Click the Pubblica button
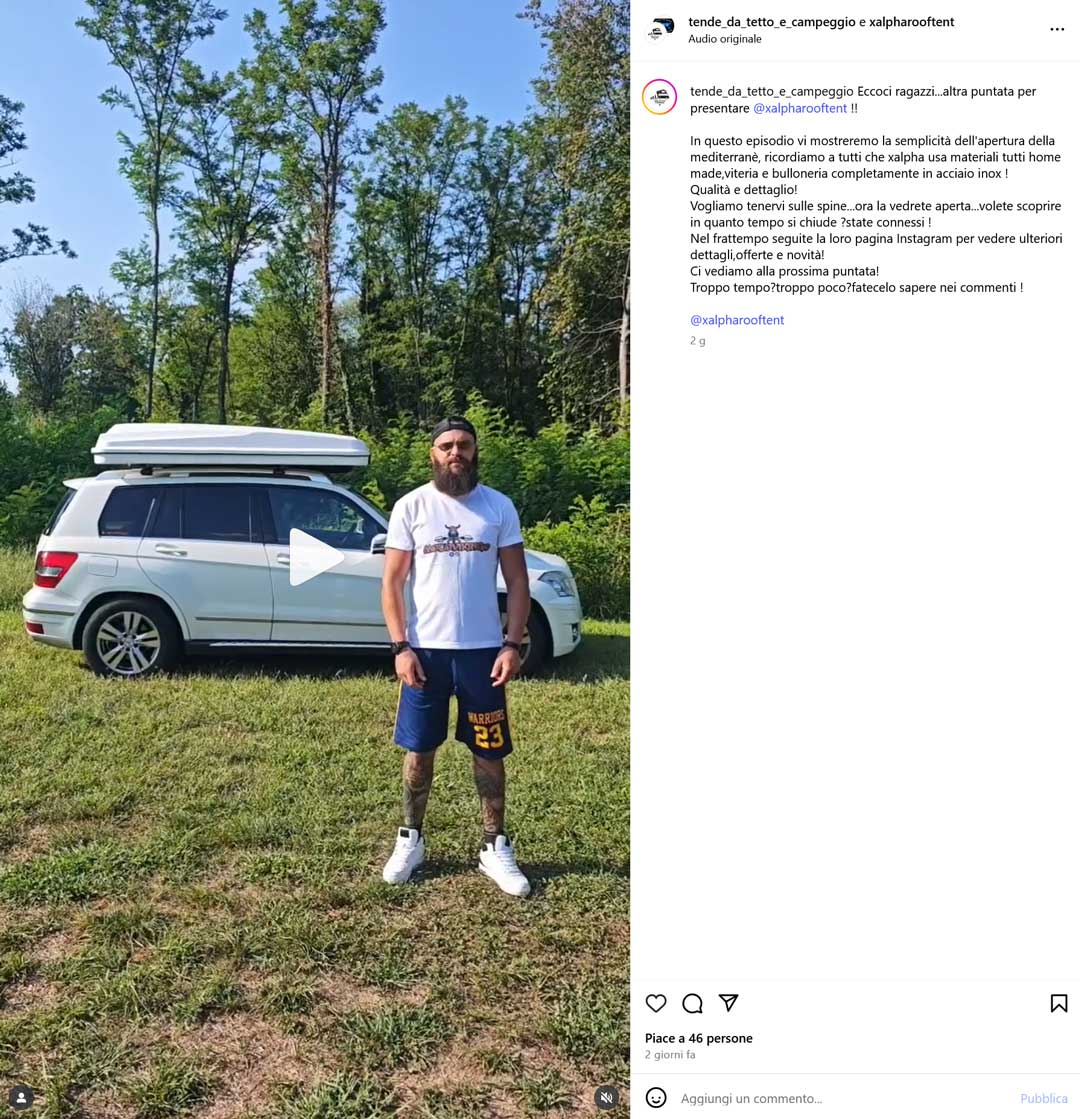Viewport: 1080px width, 1119px height. (1044, 1098)
